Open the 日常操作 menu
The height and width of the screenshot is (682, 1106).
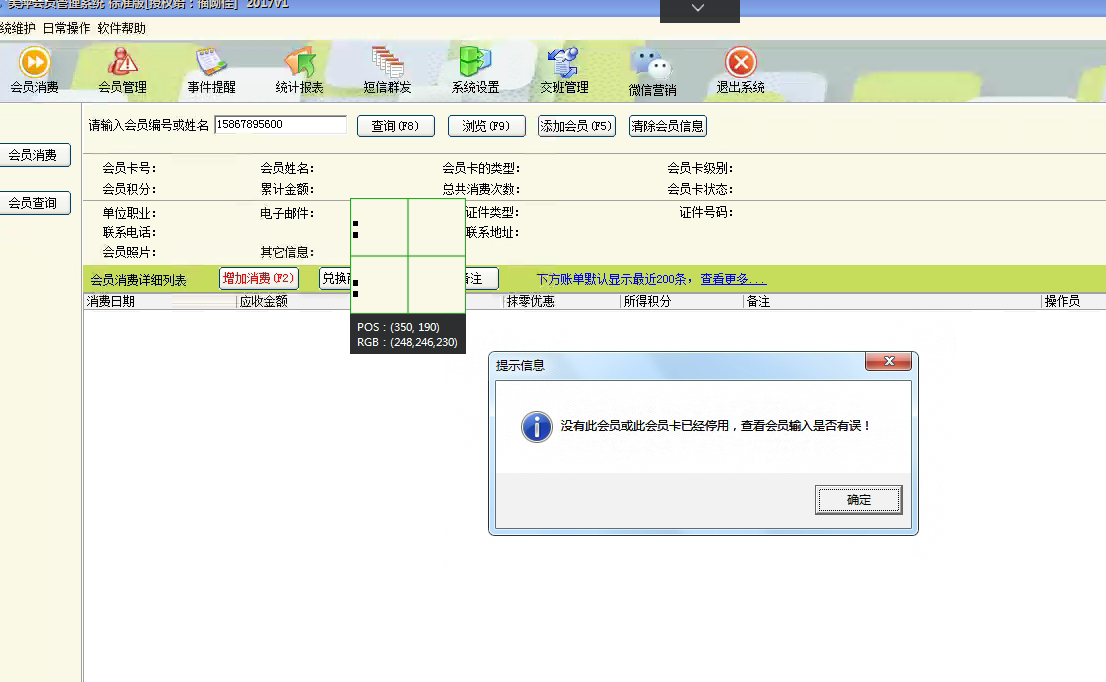[x=66, y=29]
